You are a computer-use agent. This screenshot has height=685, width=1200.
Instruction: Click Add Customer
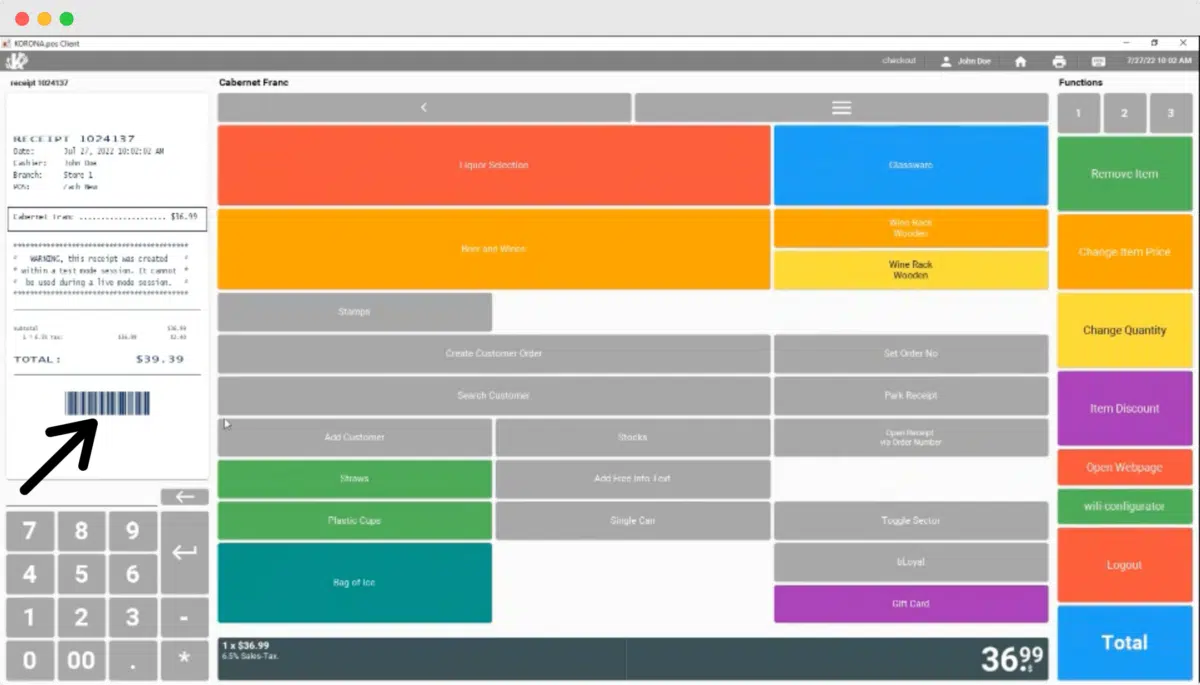coord(355,437)
